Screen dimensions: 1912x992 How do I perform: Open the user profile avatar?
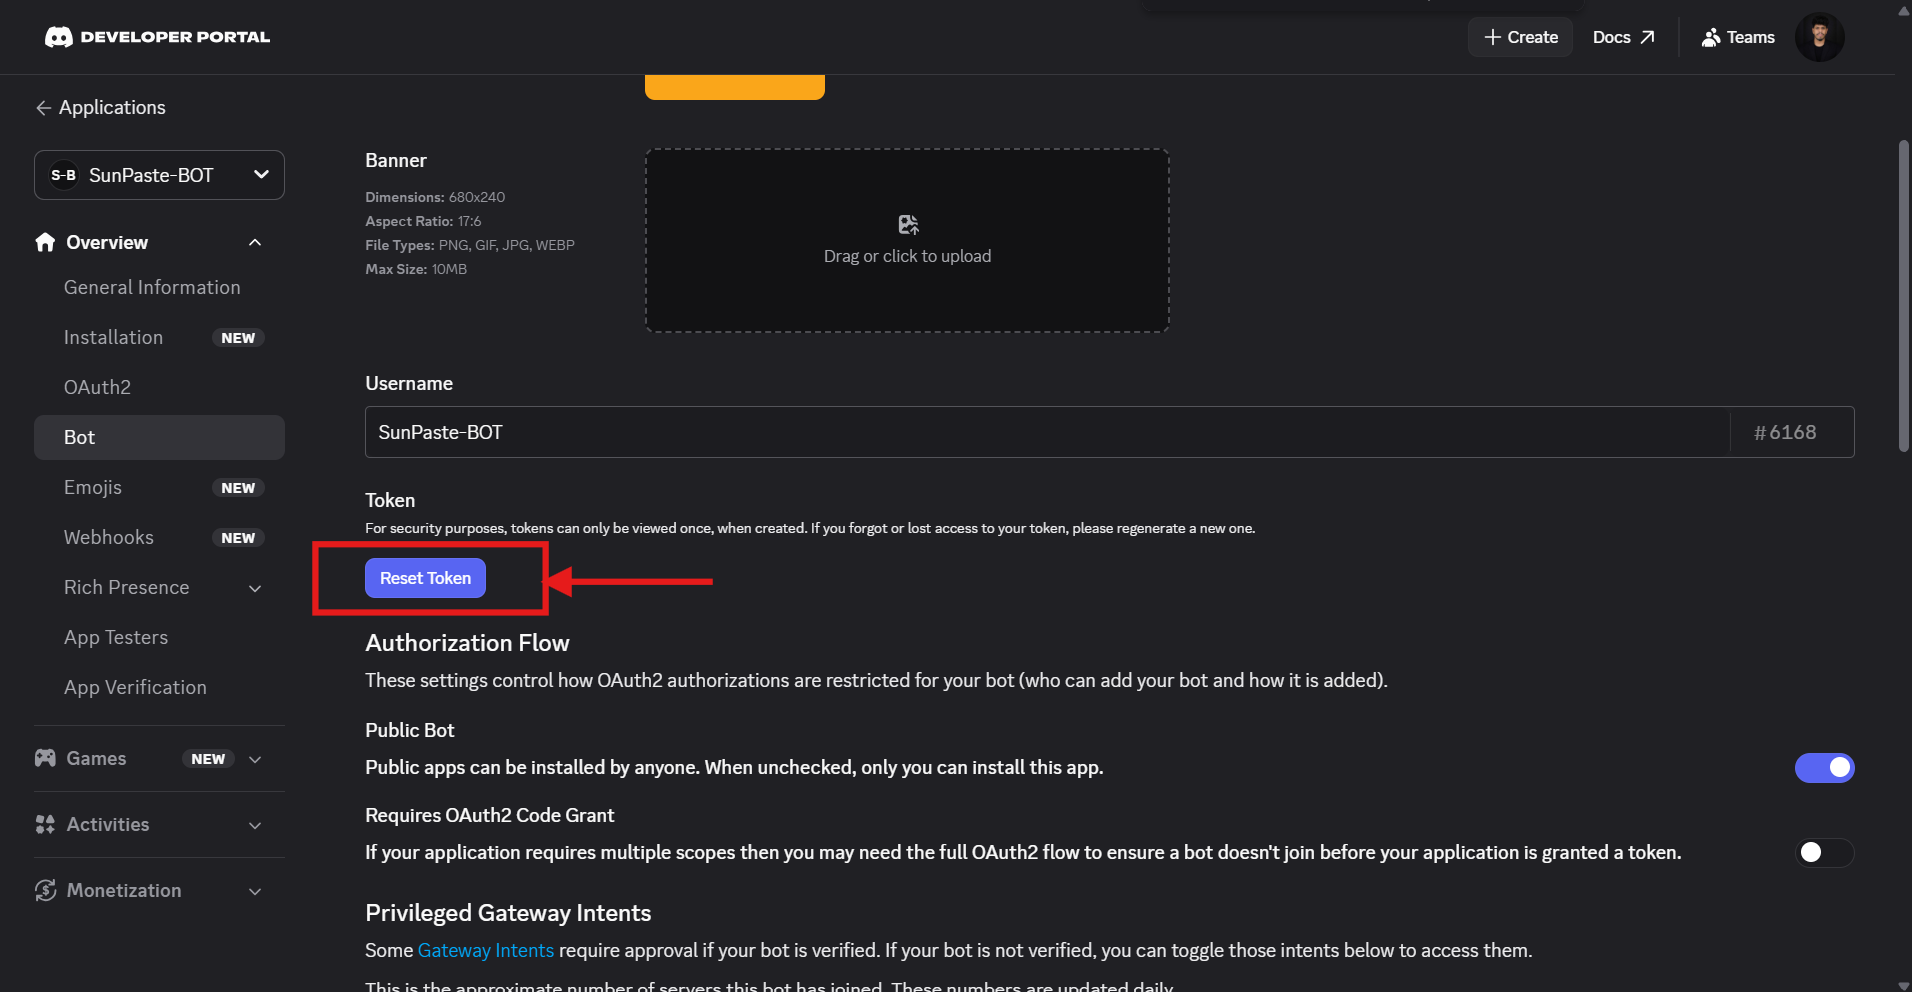pos(1819,37)
